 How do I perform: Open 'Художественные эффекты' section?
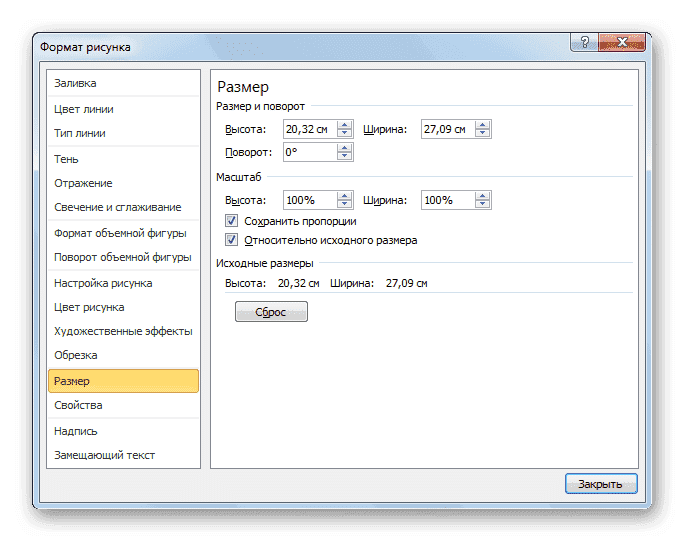point(122,331)
